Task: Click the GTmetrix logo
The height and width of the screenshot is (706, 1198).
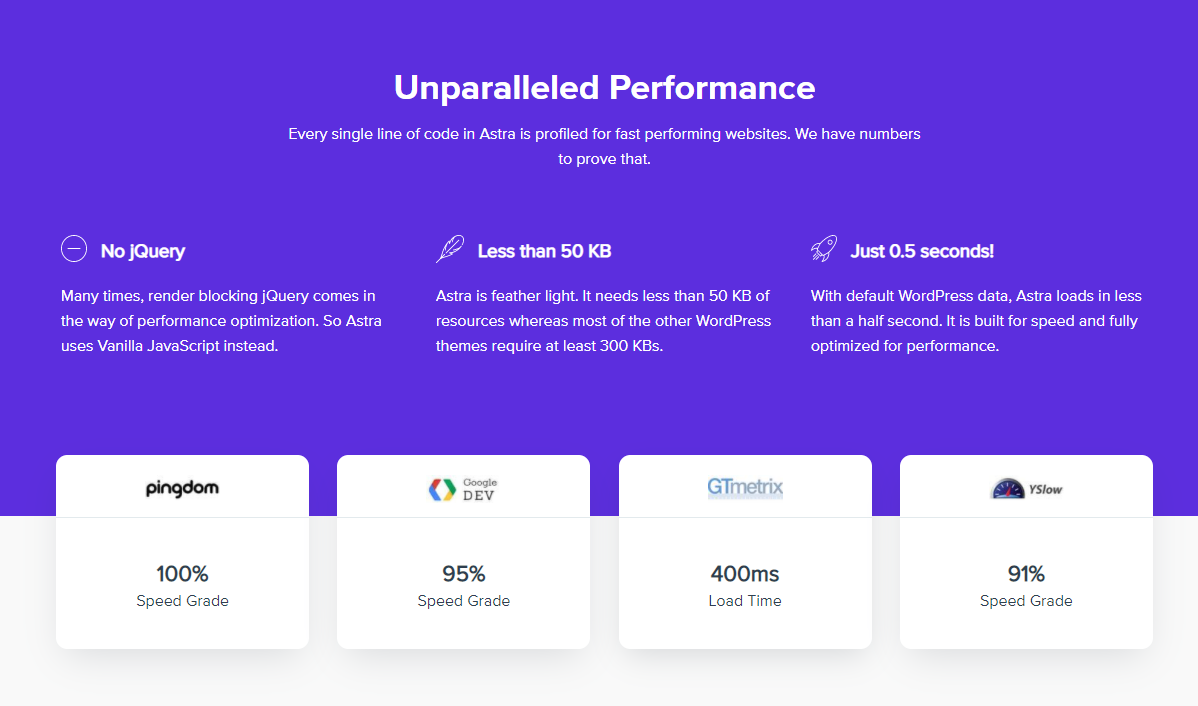Action: click(x=745, y=488)
